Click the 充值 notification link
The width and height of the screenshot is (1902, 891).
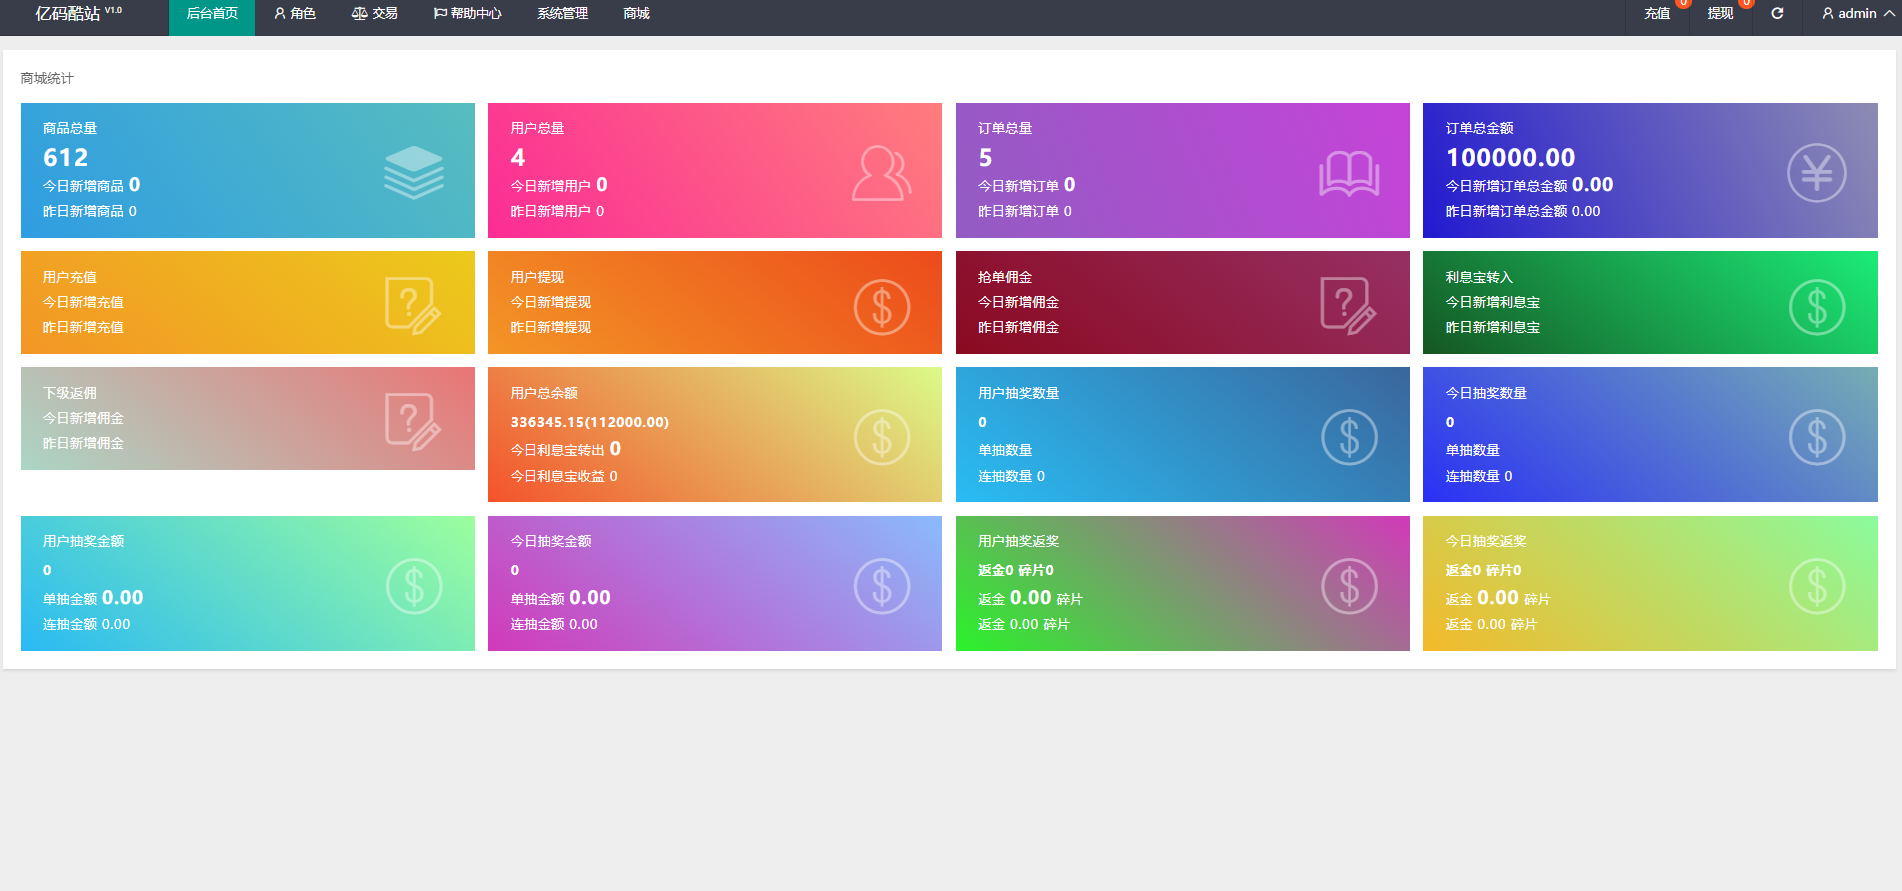pos(1657,14)
